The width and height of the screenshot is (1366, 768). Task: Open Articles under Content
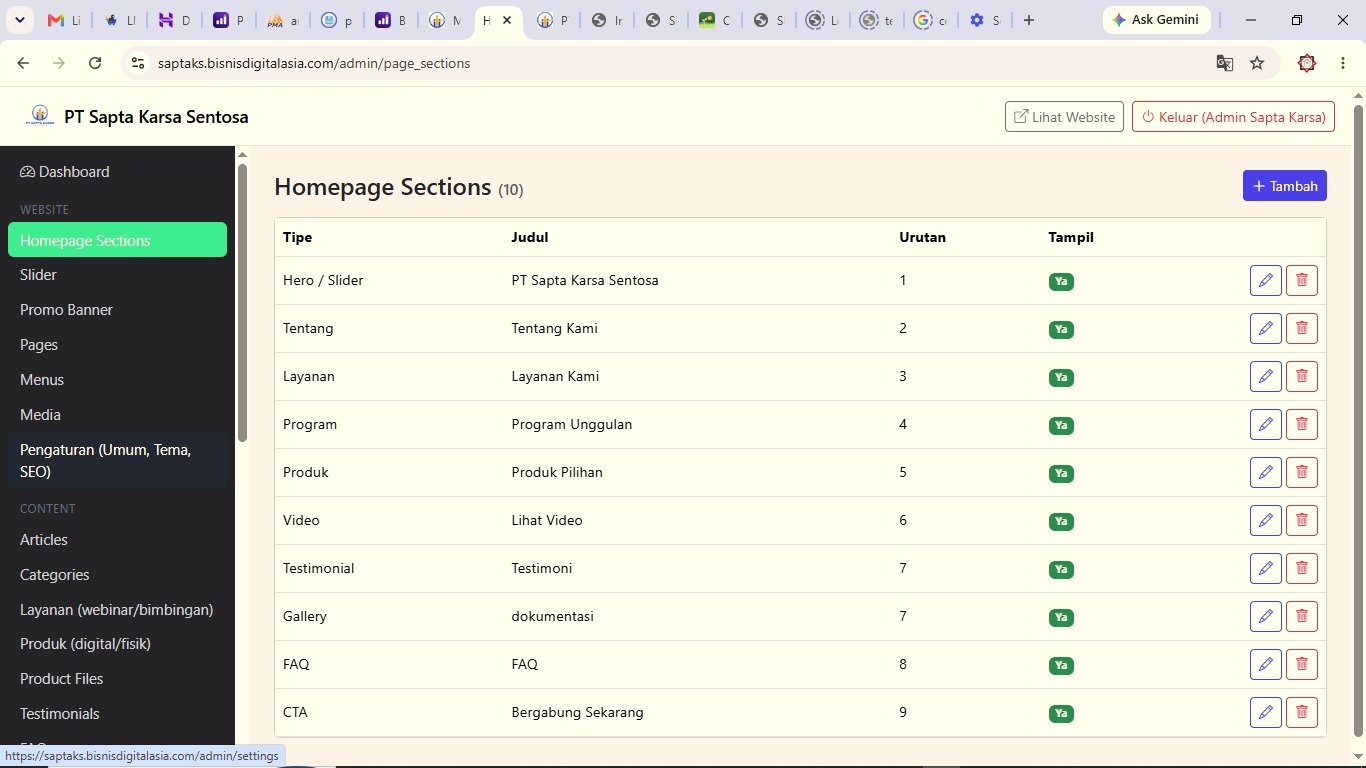coord(117,540)
